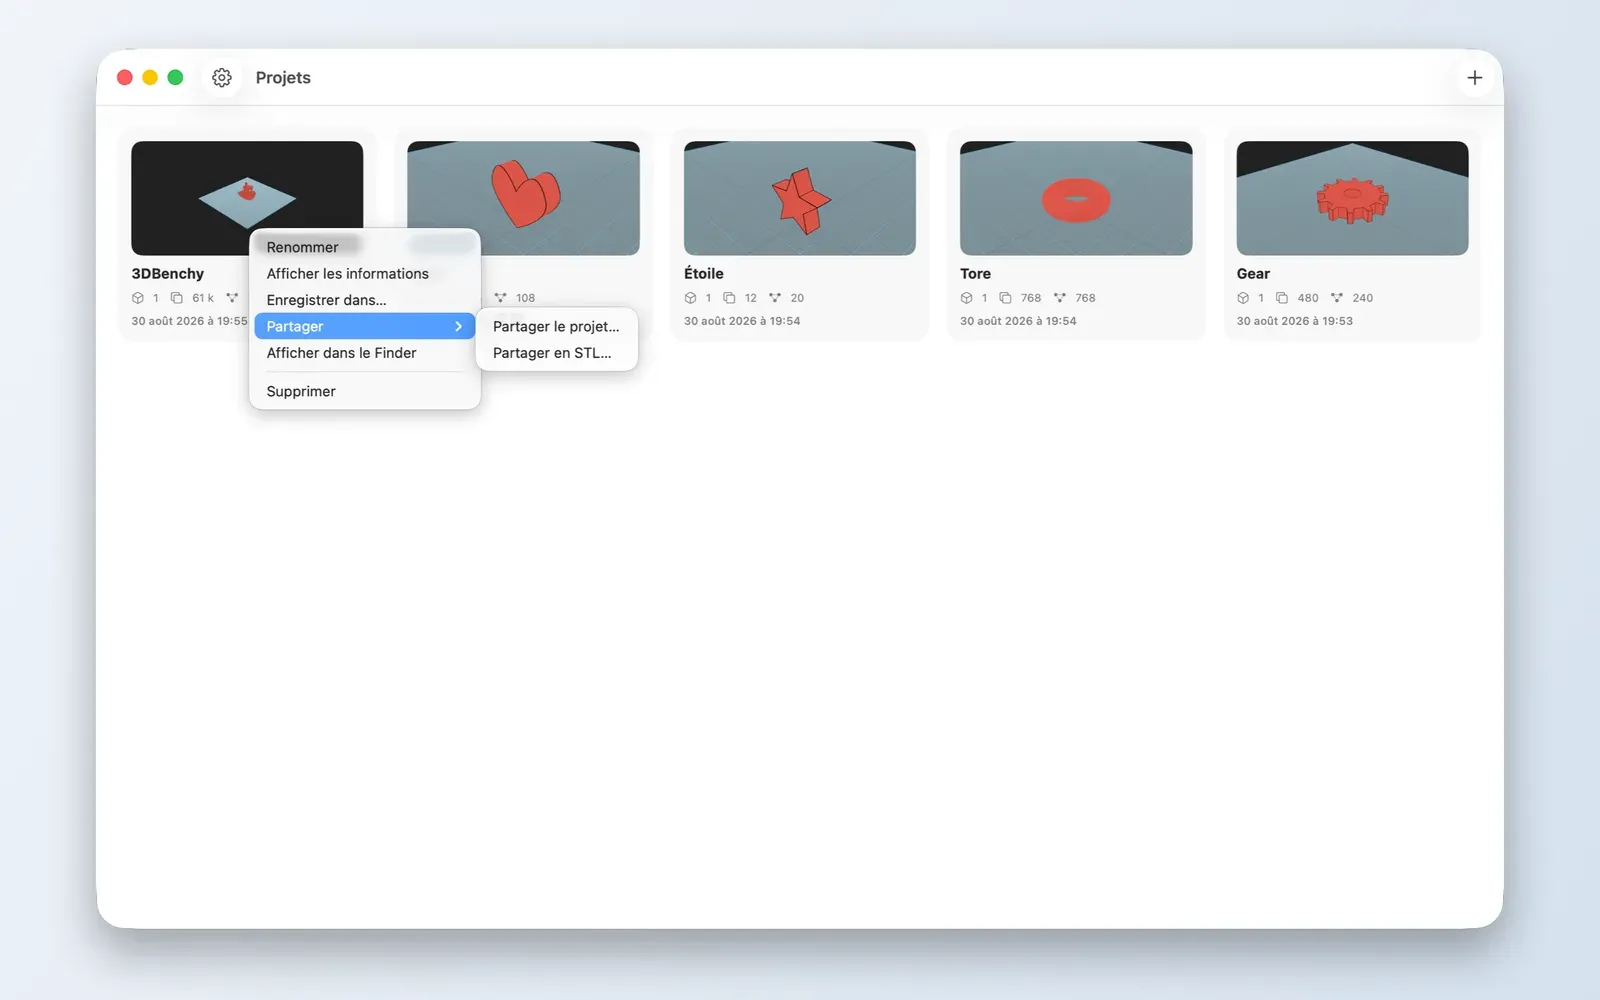Select Partager en STL… in the submenu
The width and height of the screenshot is (1600, 1000).
(x=556, y=353)
